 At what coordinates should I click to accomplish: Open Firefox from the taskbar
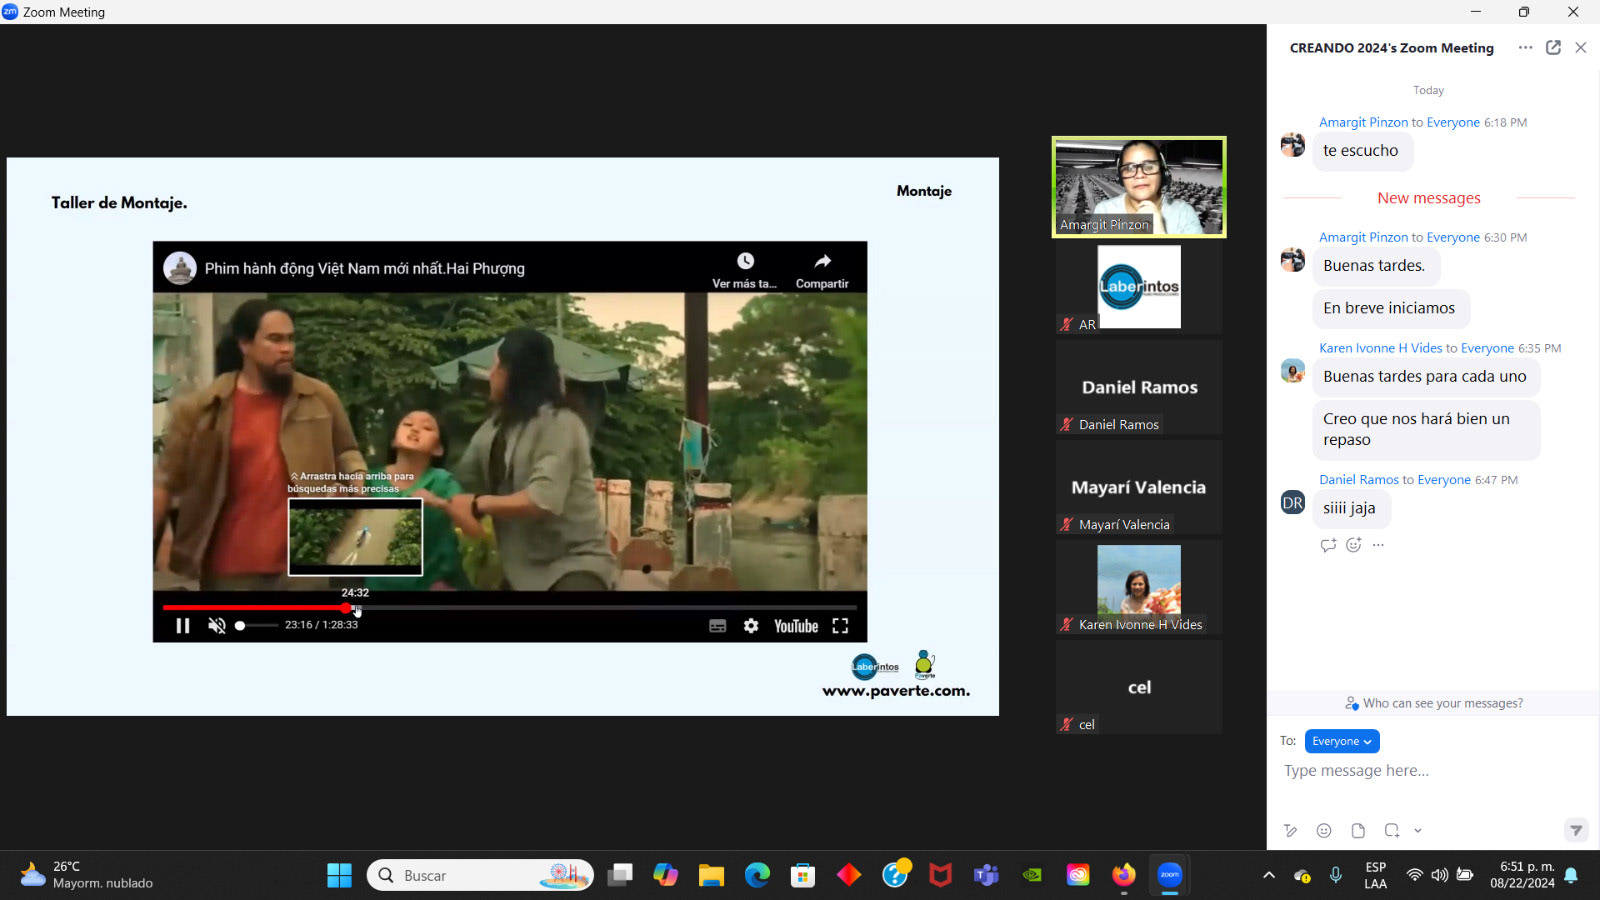[x=1124, y=875]
